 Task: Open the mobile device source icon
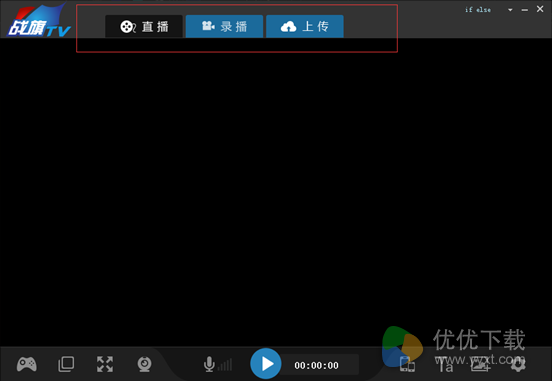pyautogui.click(x=407, y=364)
